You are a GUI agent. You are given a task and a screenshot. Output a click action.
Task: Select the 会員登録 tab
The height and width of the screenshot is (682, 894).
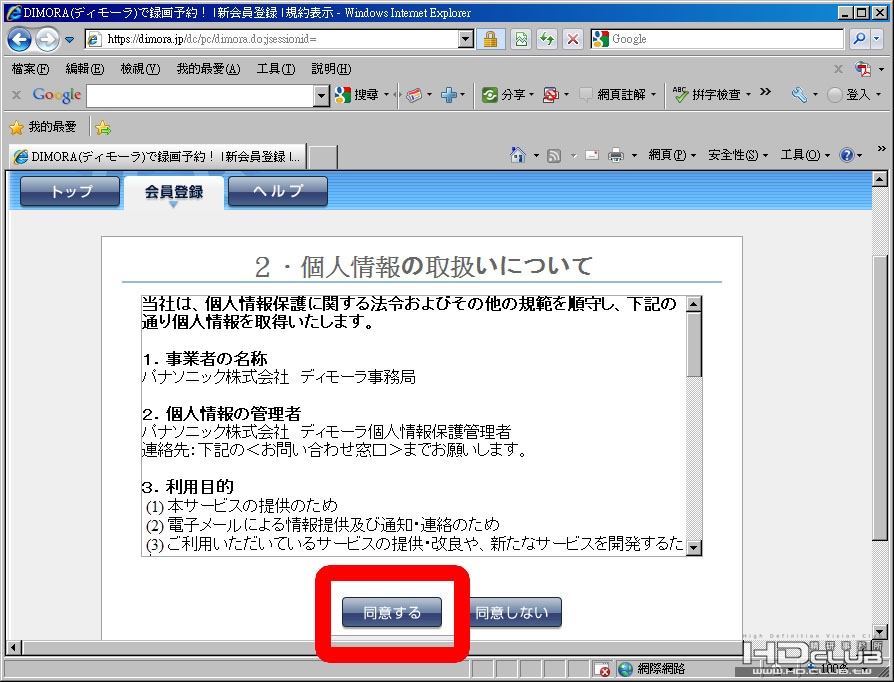[x=174, y=192]
